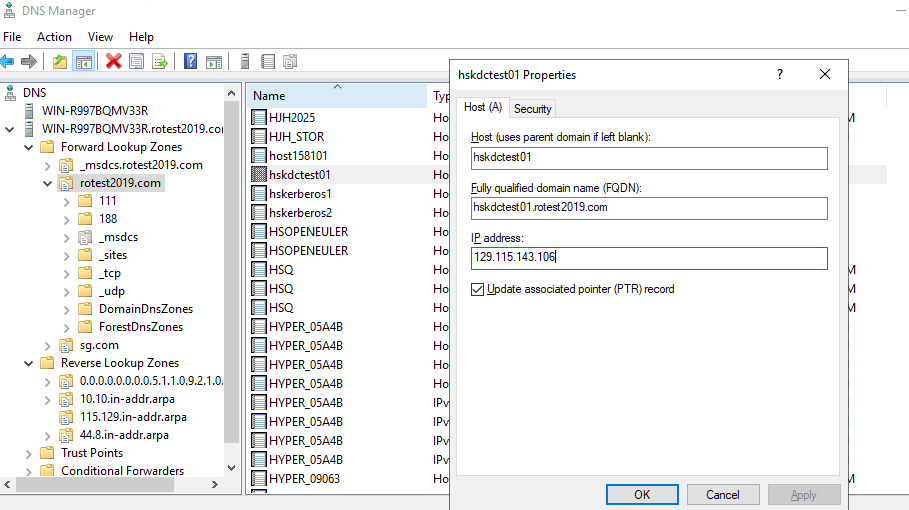Image resolution: width=909 pixels, height=510 pixels.
Task: Expand _msdcs.rotest2019.com zone
Action: tap(48, 166)
